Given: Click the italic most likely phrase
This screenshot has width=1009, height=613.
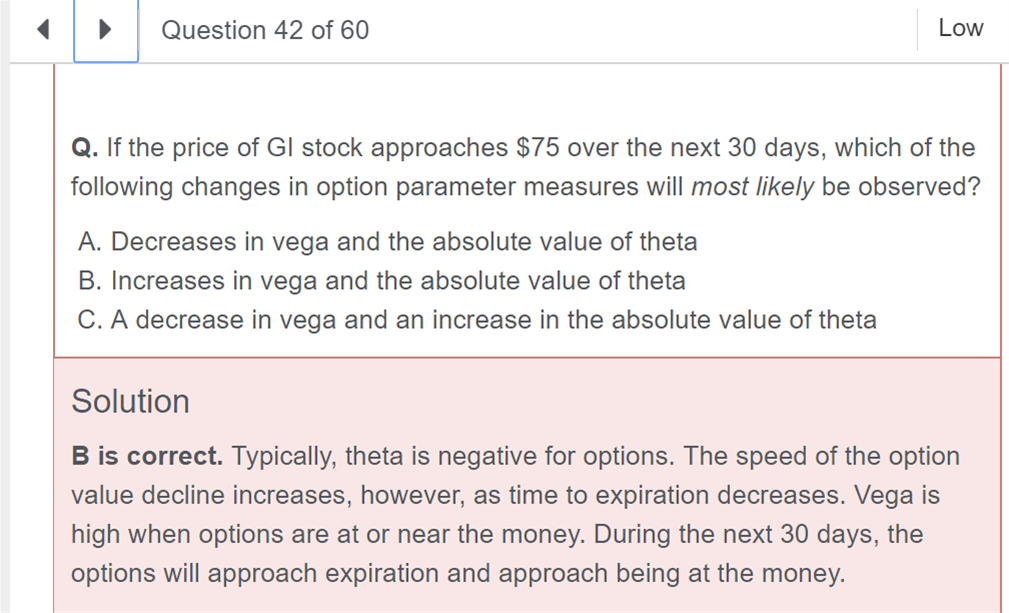Looking at the screenshot, I should [x=752, y=187].
